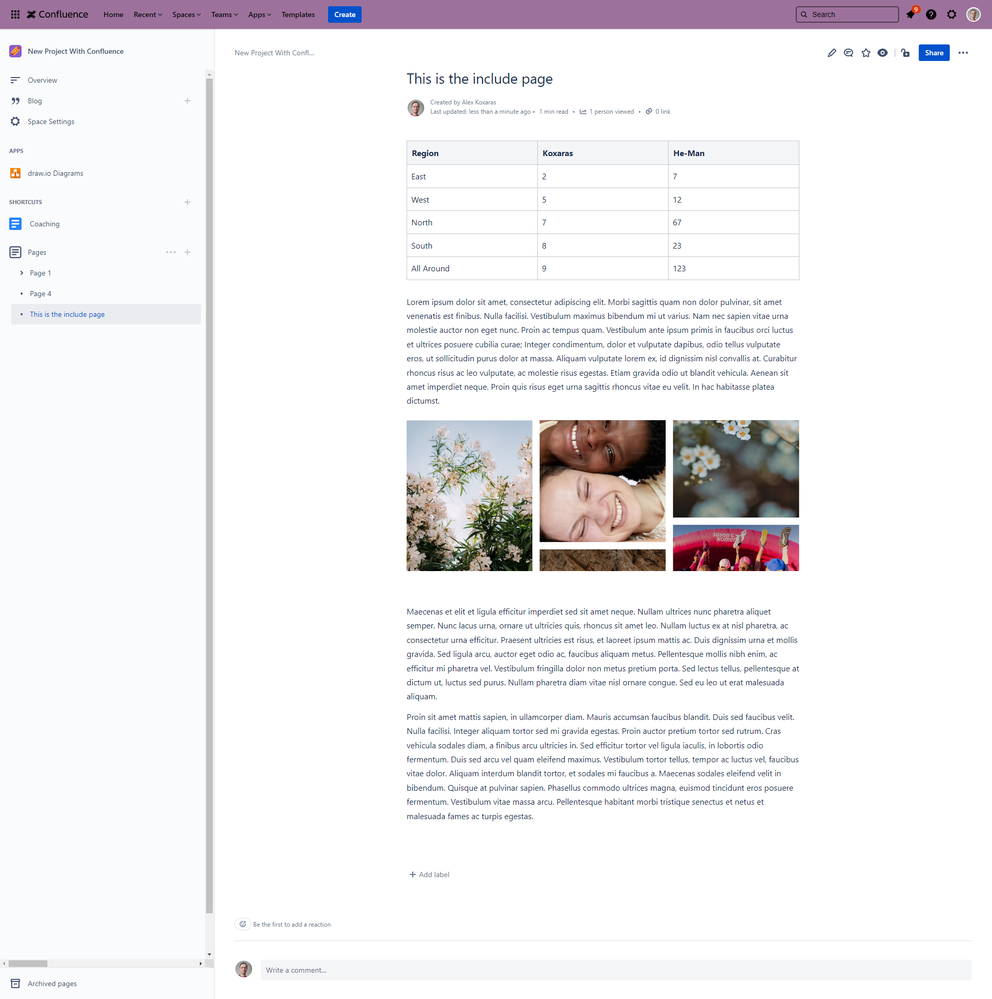Open the notifications bell icon
This screenshot has height=999, width=992.
(x=912, y=14)
